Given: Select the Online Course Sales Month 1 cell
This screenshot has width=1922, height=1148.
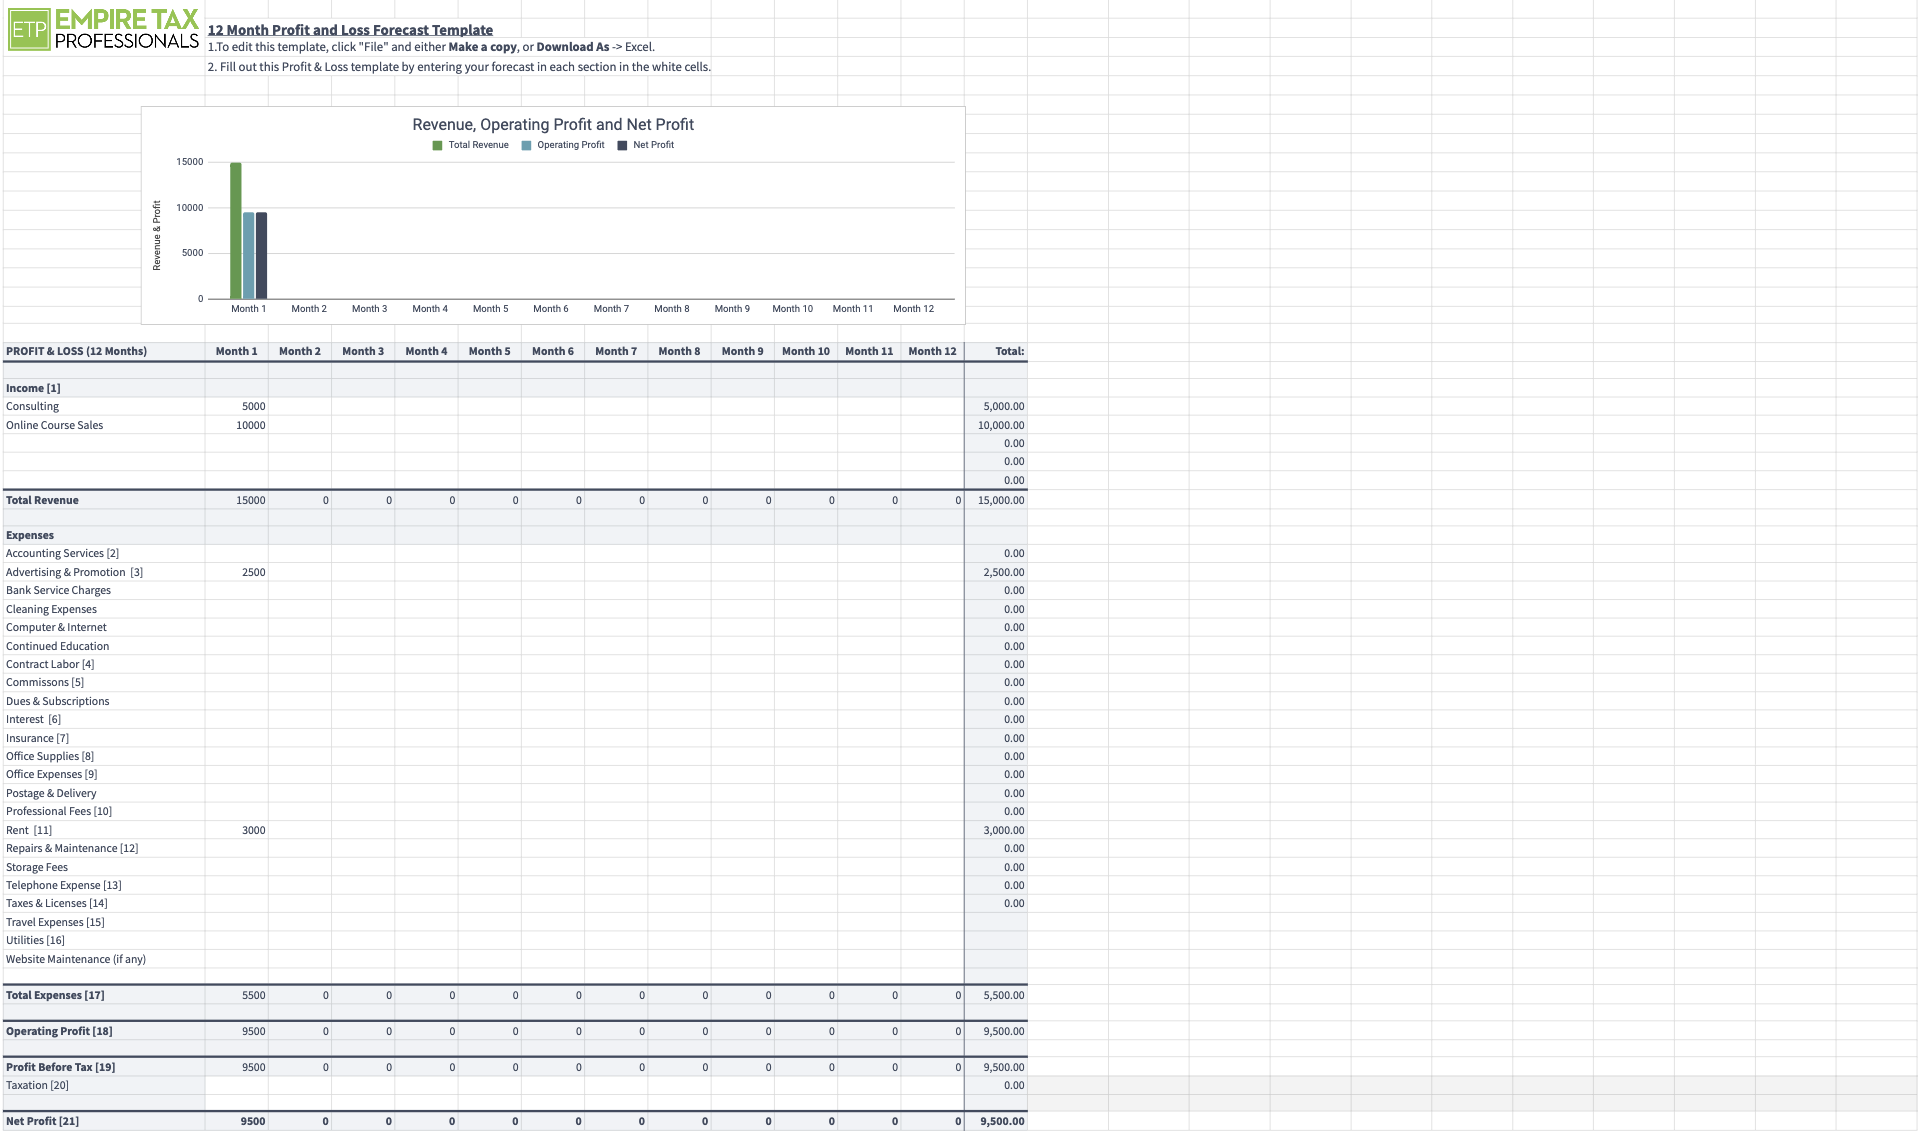Looking at the screenshot, I should tap(237, 424).
